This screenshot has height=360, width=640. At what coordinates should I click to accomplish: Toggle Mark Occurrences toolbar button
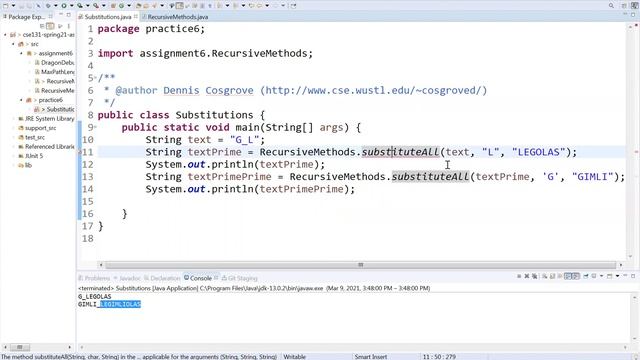(179, 6)
